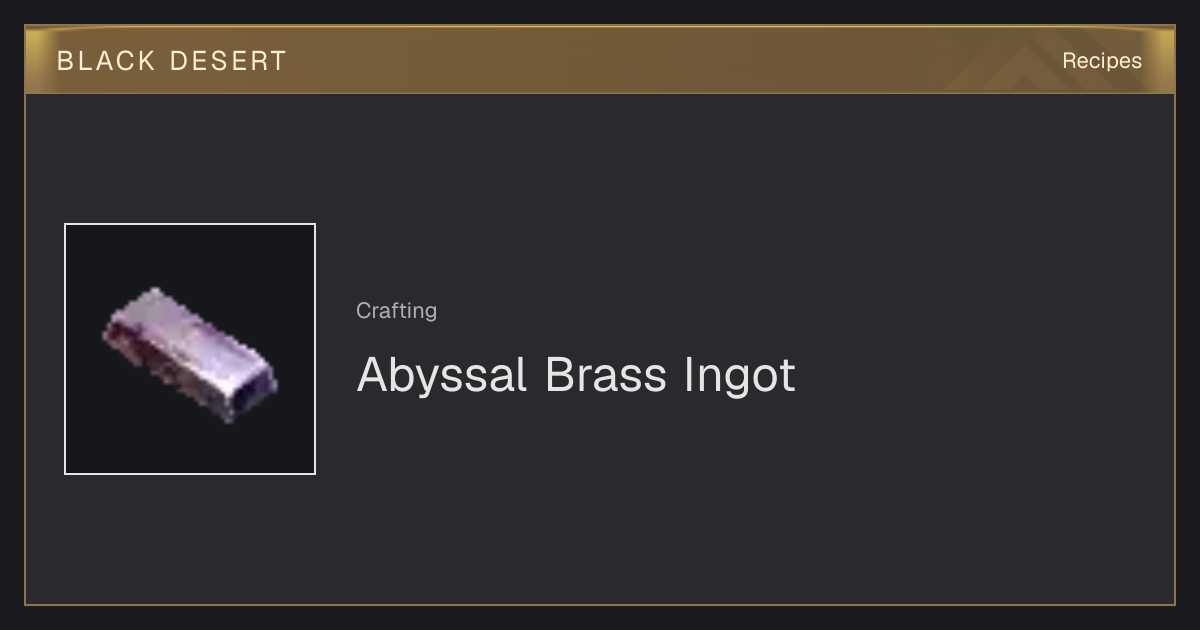
Task: Click the Abyssal Brass Ingot item icon
Action: pos(190,352)
